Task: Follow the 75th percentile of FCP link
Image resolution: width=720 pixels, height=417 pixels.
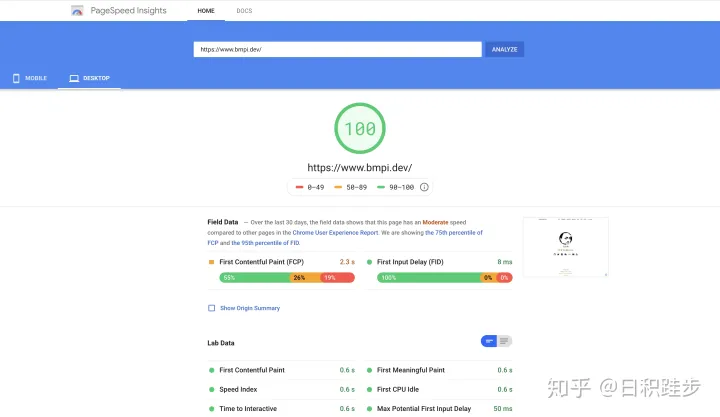Action: click(x=345, y=238)
